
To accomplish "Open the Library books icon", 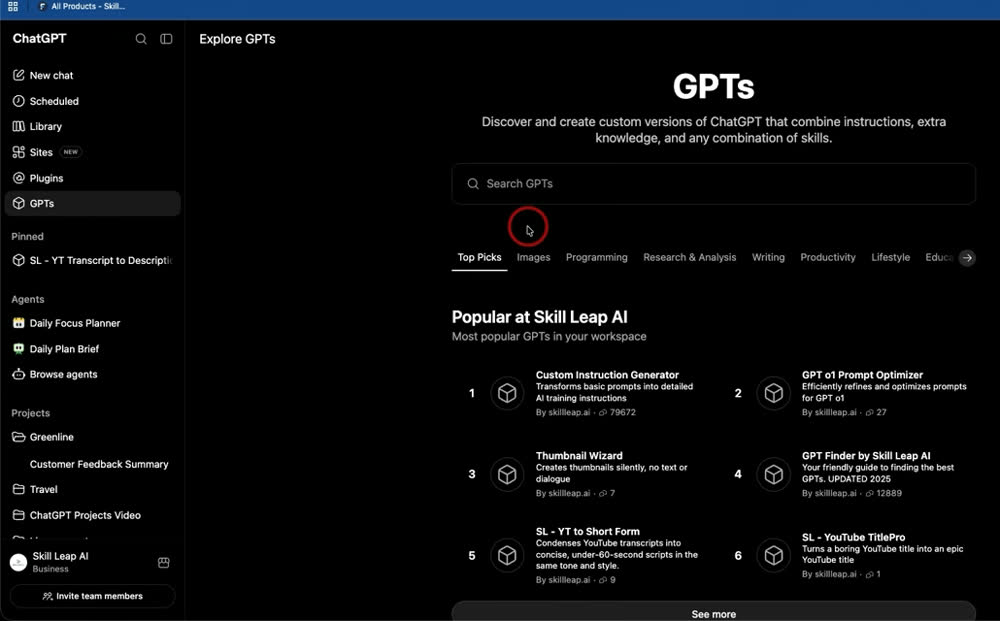I will coord(18,126).
